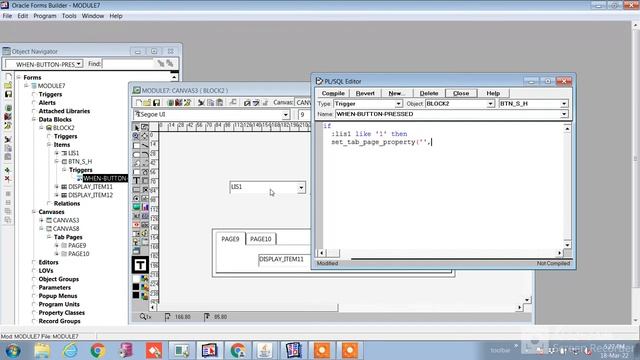Click the Find input field

click(128, 64)
